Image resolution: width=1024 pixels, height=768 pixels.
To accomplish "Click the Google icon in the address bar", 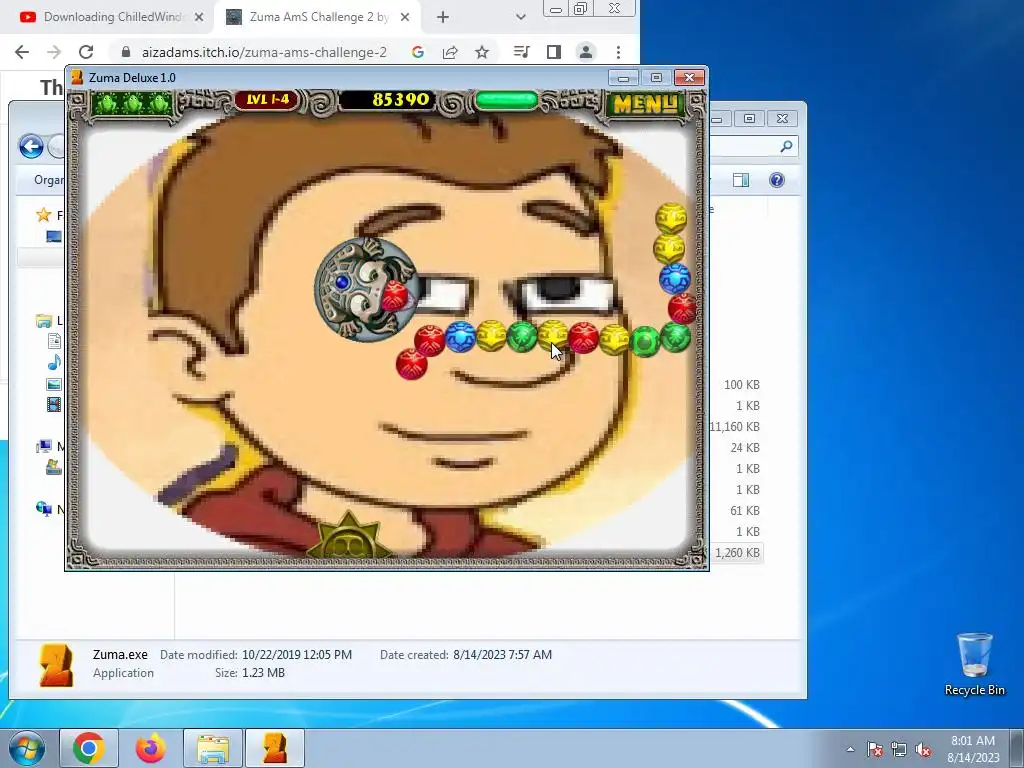I will tap(418, 52).
